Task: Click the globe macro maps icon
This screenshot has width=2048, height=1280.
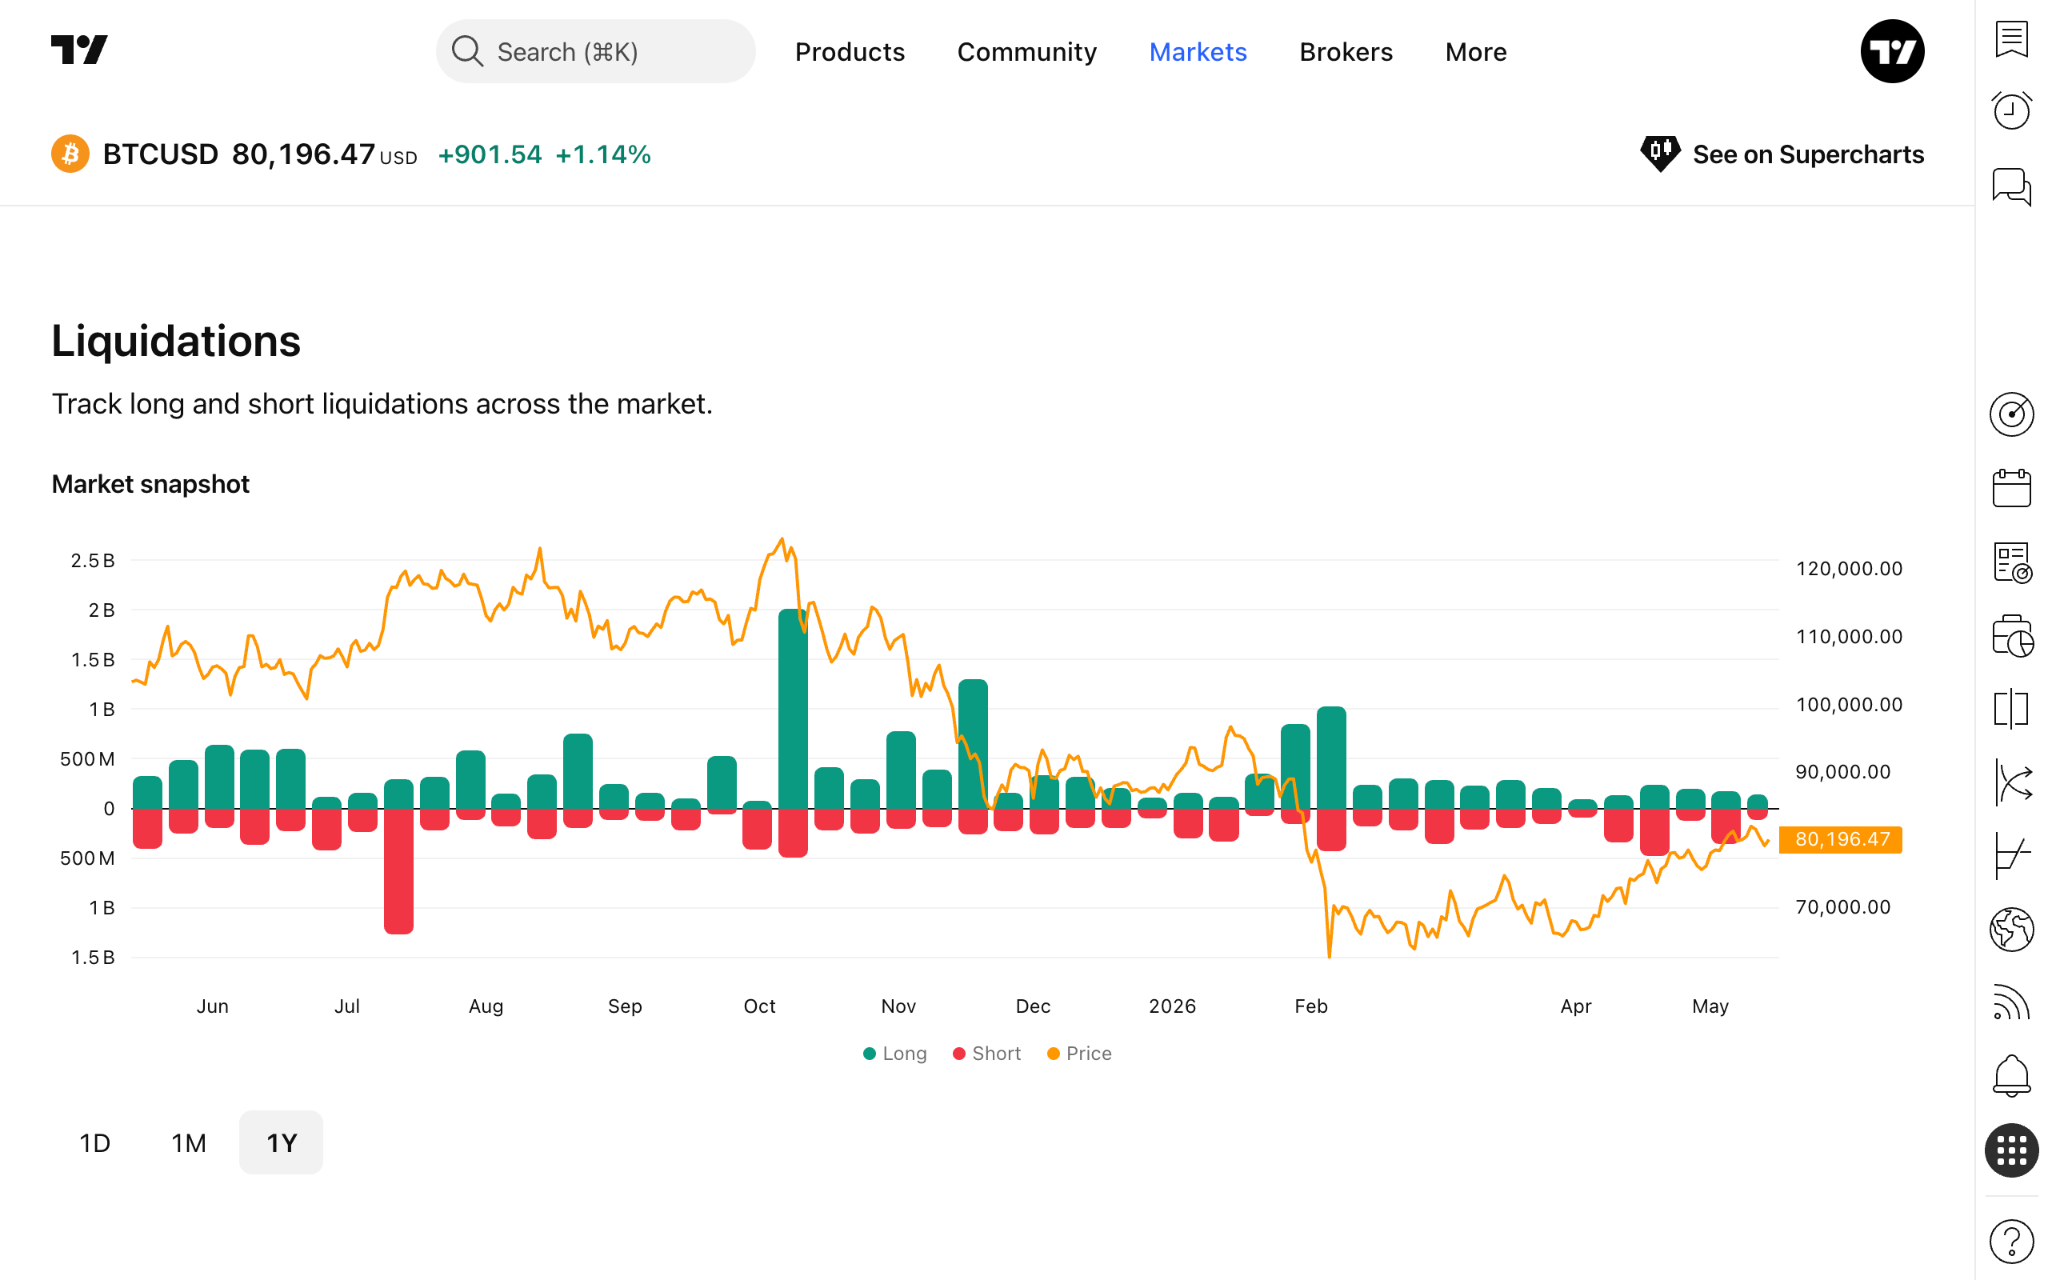Action: (2011, 929)
